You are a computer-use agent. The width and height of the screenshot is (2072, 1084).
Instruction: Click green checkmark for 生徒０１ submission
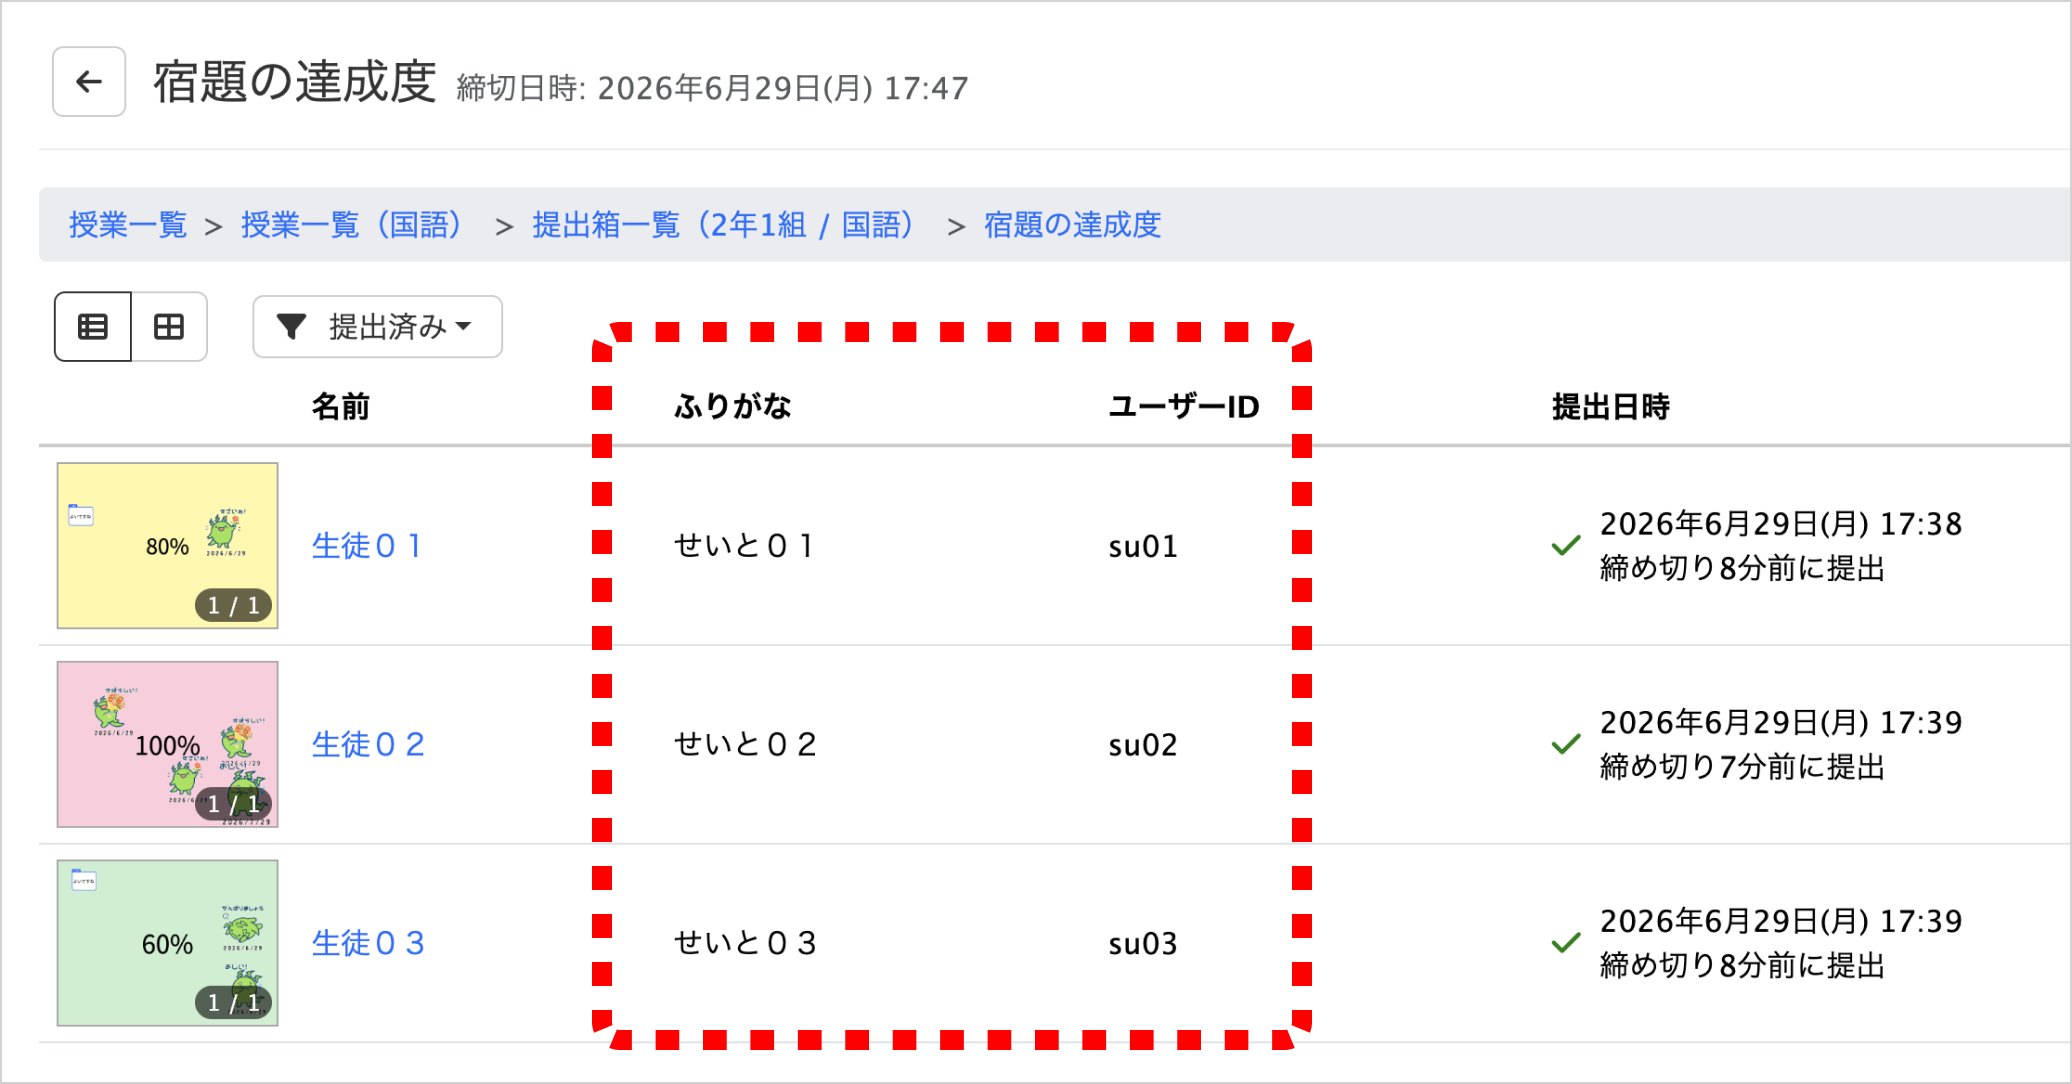coord(1566,546)
